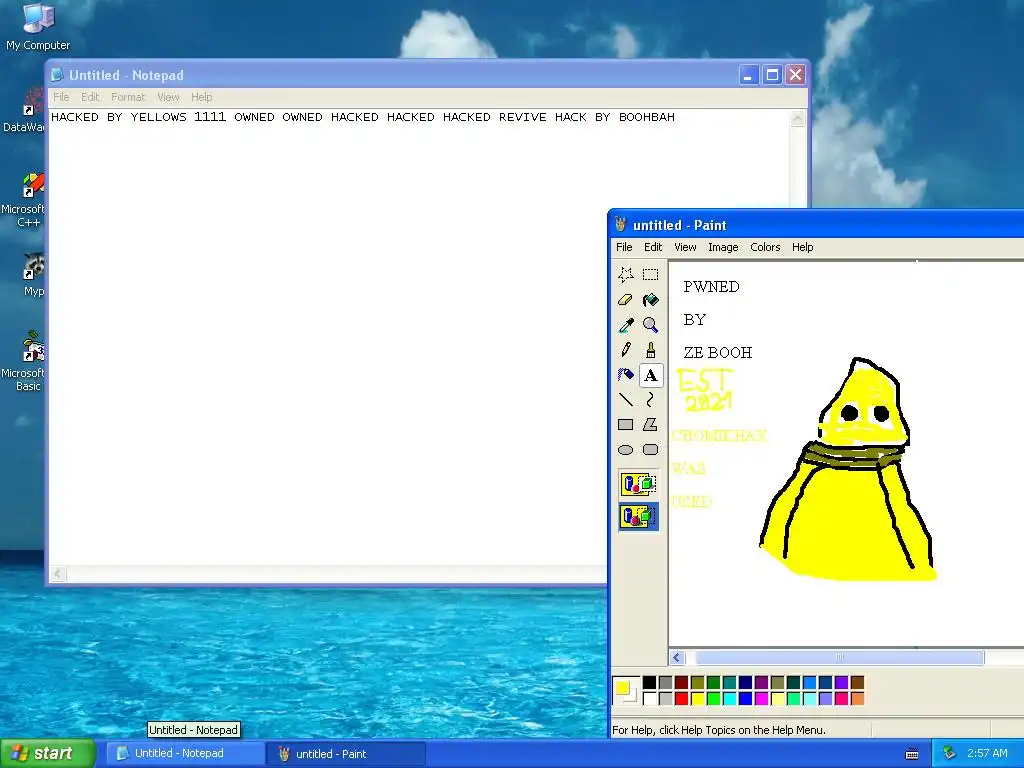Click the Start button

(47, 753)
